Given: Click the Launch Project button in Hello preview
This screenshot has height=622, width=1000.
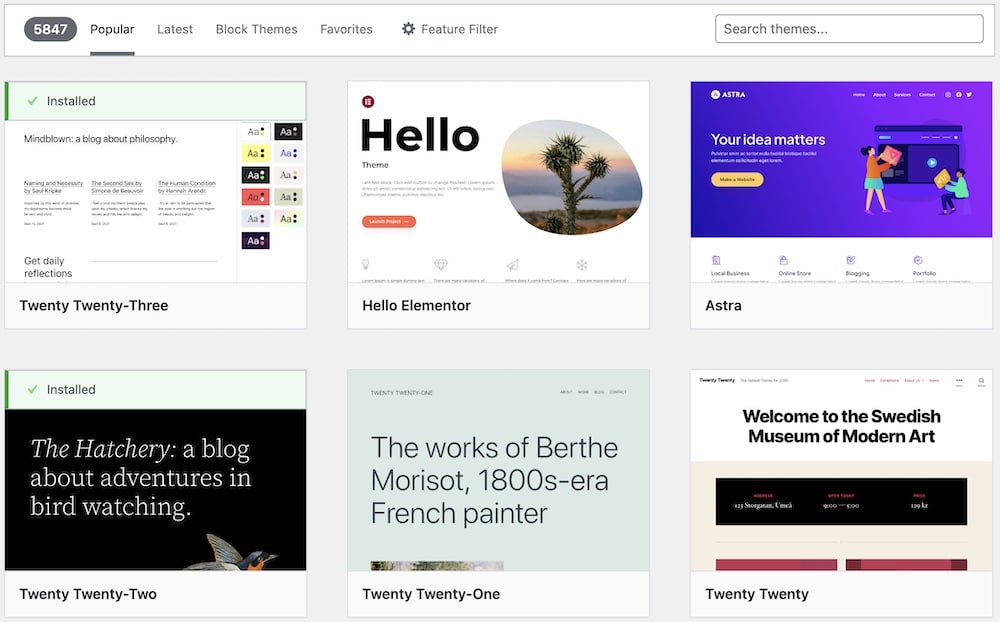Looking at the screenshot, I should [x=389, y=221].
